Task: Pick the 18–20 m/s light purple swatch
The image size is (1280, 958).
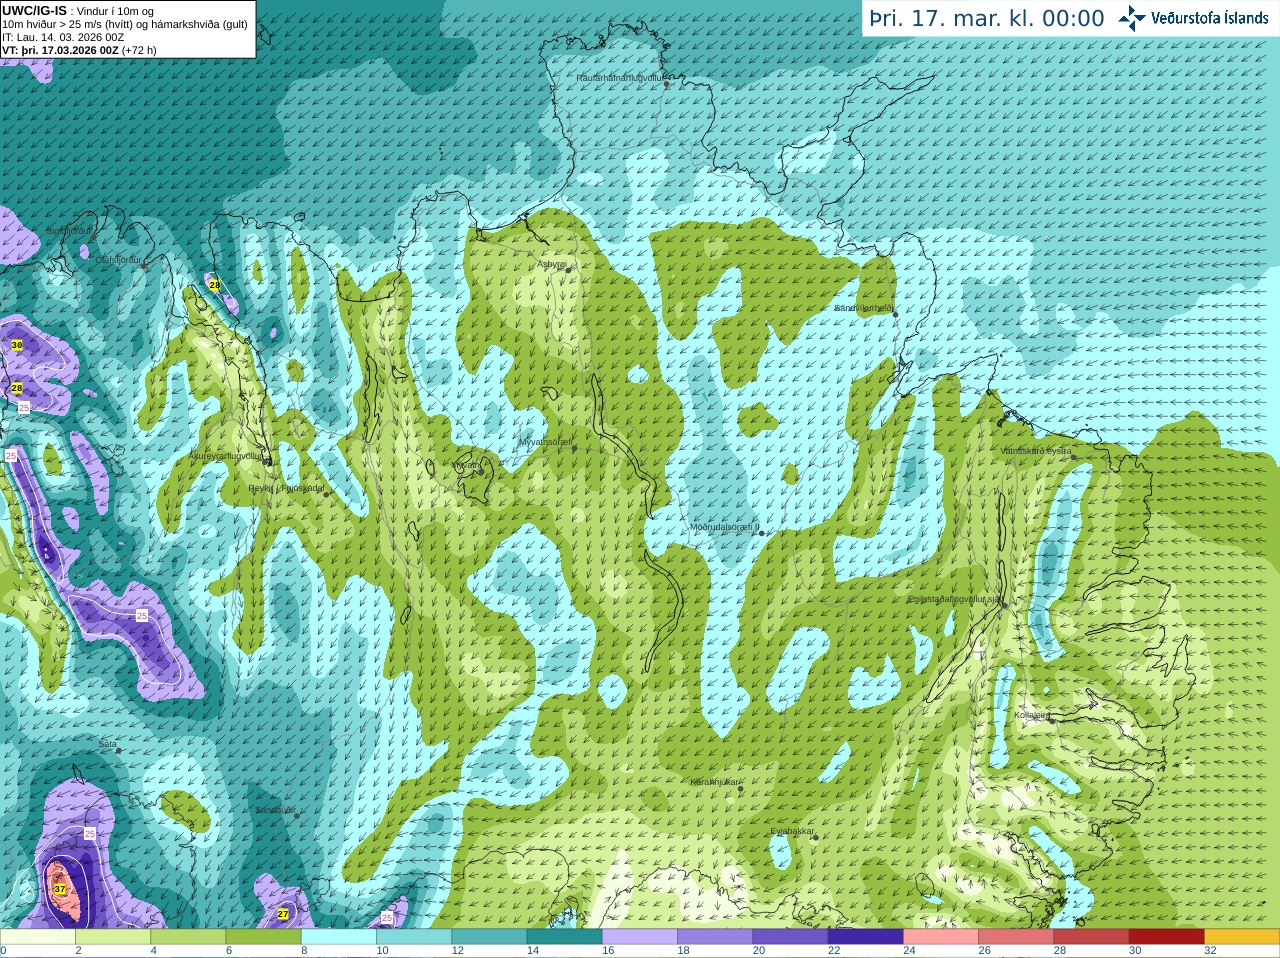Action: click(x=715, y=937)
